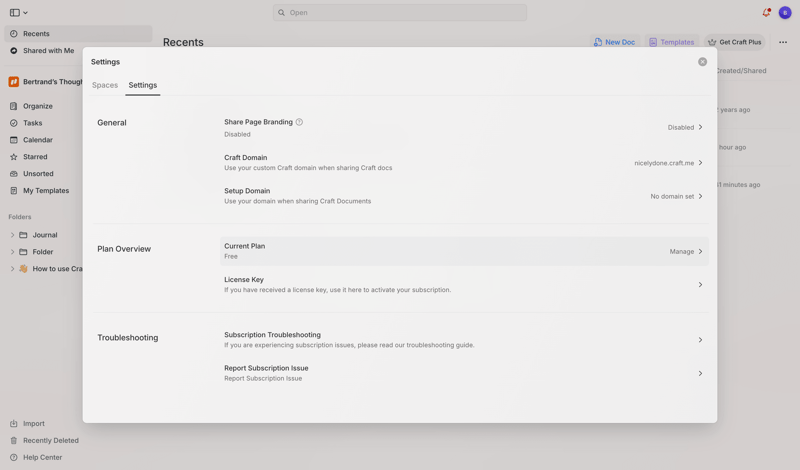The image size is (800, 470).
Task: Click the Open search field
Action: (x=400, y=13)
